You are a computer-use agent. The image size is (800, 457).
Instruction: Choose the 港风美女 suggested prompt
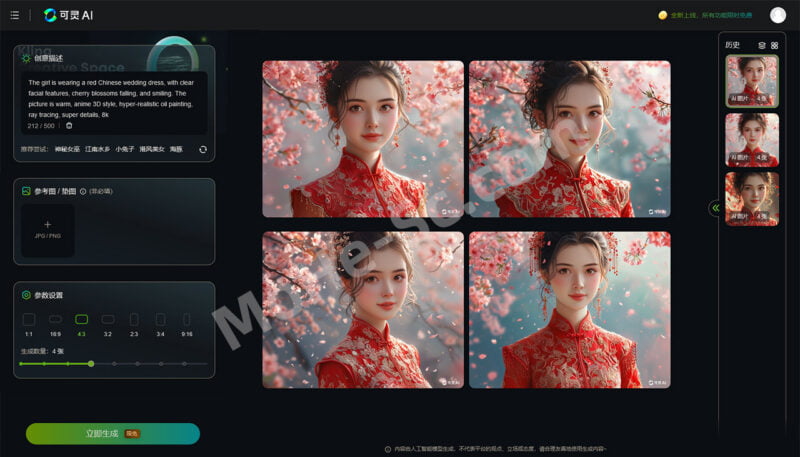[x=152, y=149]
